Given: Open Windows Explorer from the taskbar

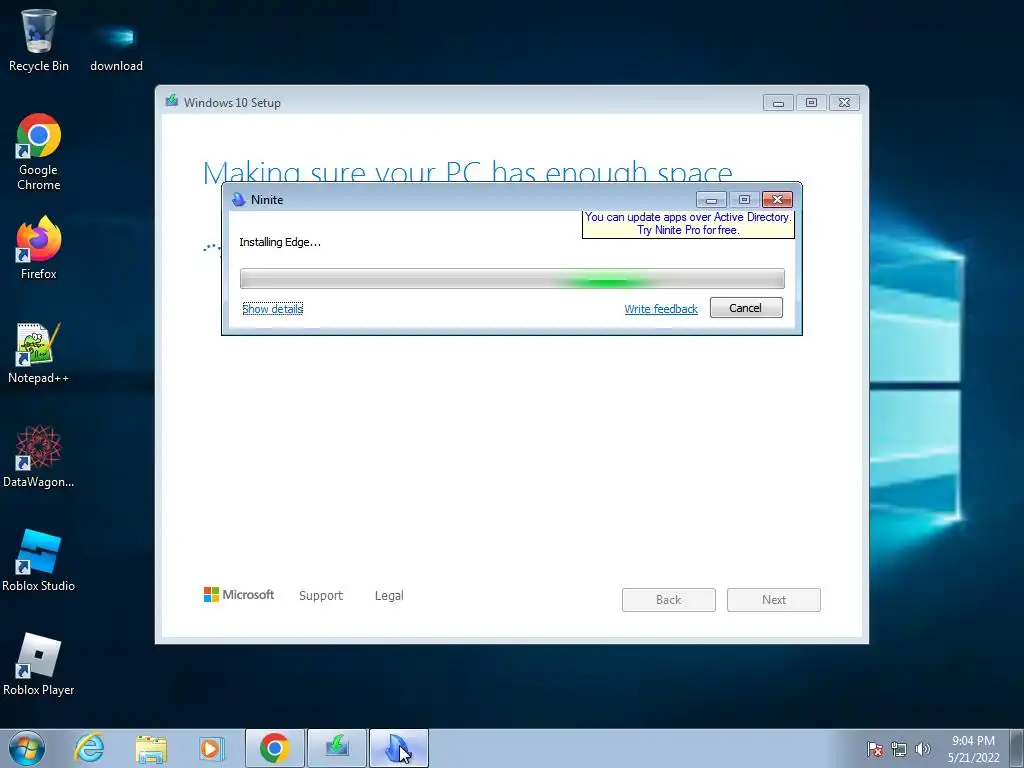Looking at the screenshot, I should pyautogui.click(x=152, y=748).
